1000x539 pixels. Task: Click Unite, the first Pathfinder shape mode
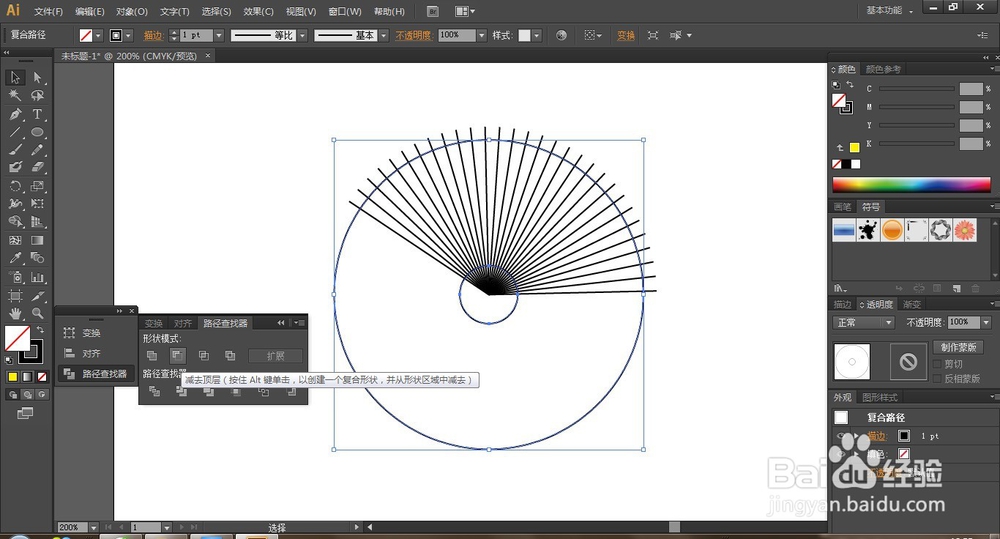152,355
